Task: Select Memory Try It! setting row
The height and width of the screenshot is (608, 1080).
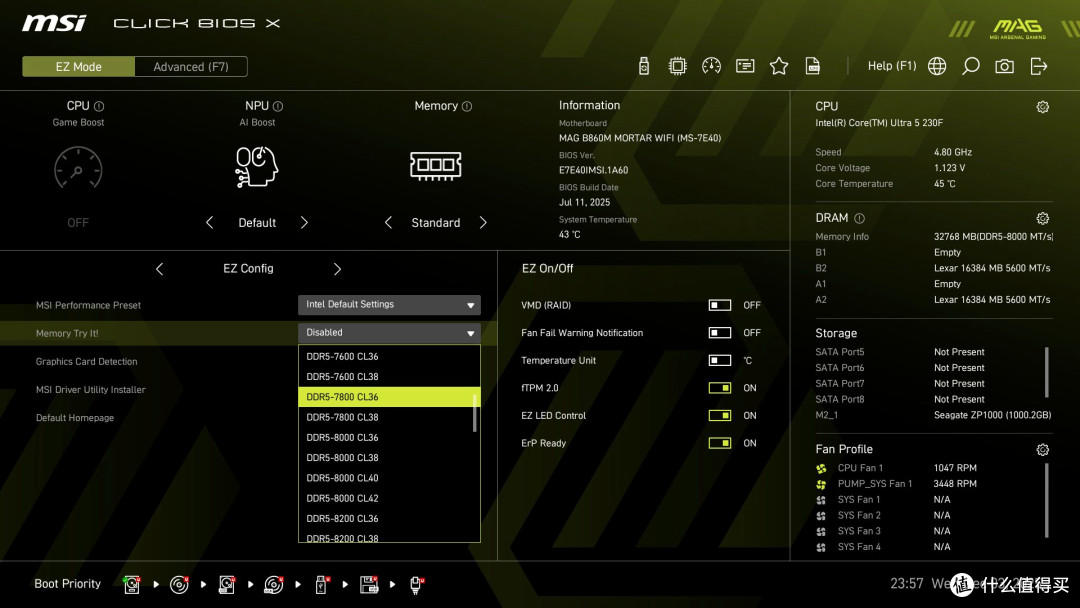Action: (x=248, y=333)
